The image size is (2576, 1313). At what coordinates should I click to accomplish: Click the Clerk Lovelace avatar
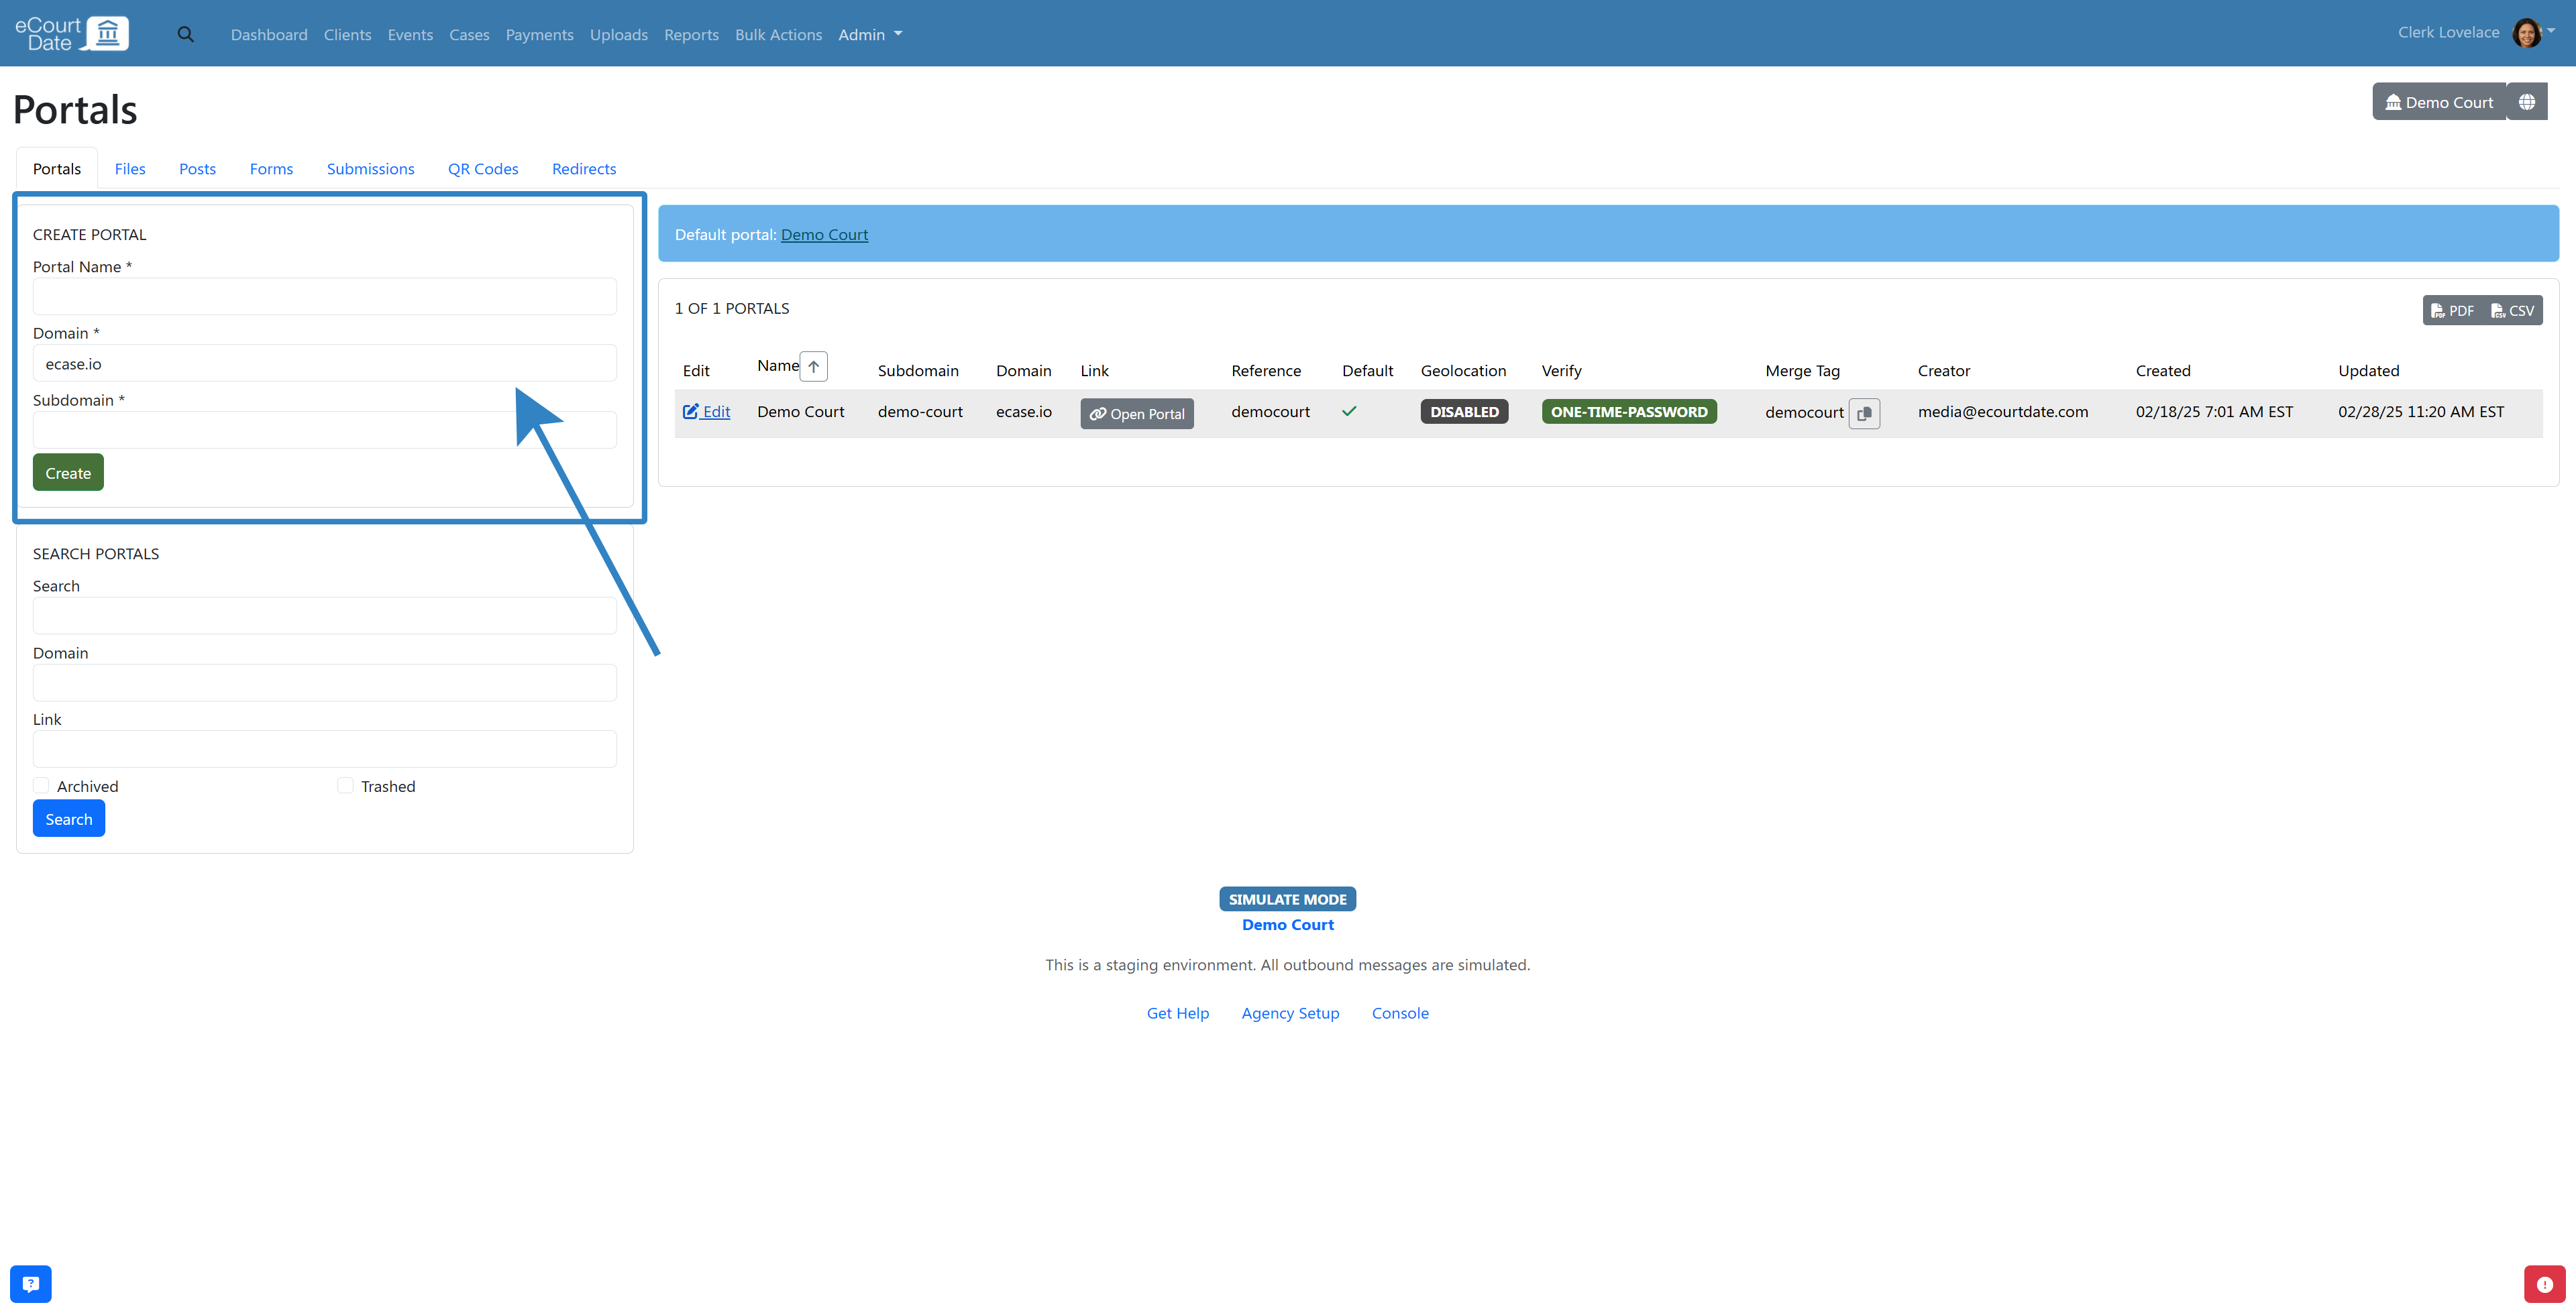2526,33
